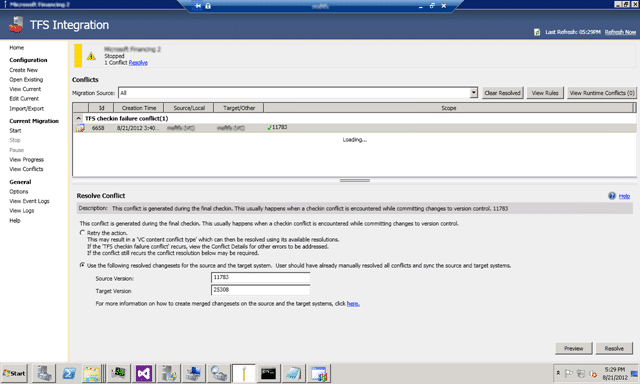
Task: Sort by Target/Other column header
Action: pyautogui.click(x=239, y=108)
